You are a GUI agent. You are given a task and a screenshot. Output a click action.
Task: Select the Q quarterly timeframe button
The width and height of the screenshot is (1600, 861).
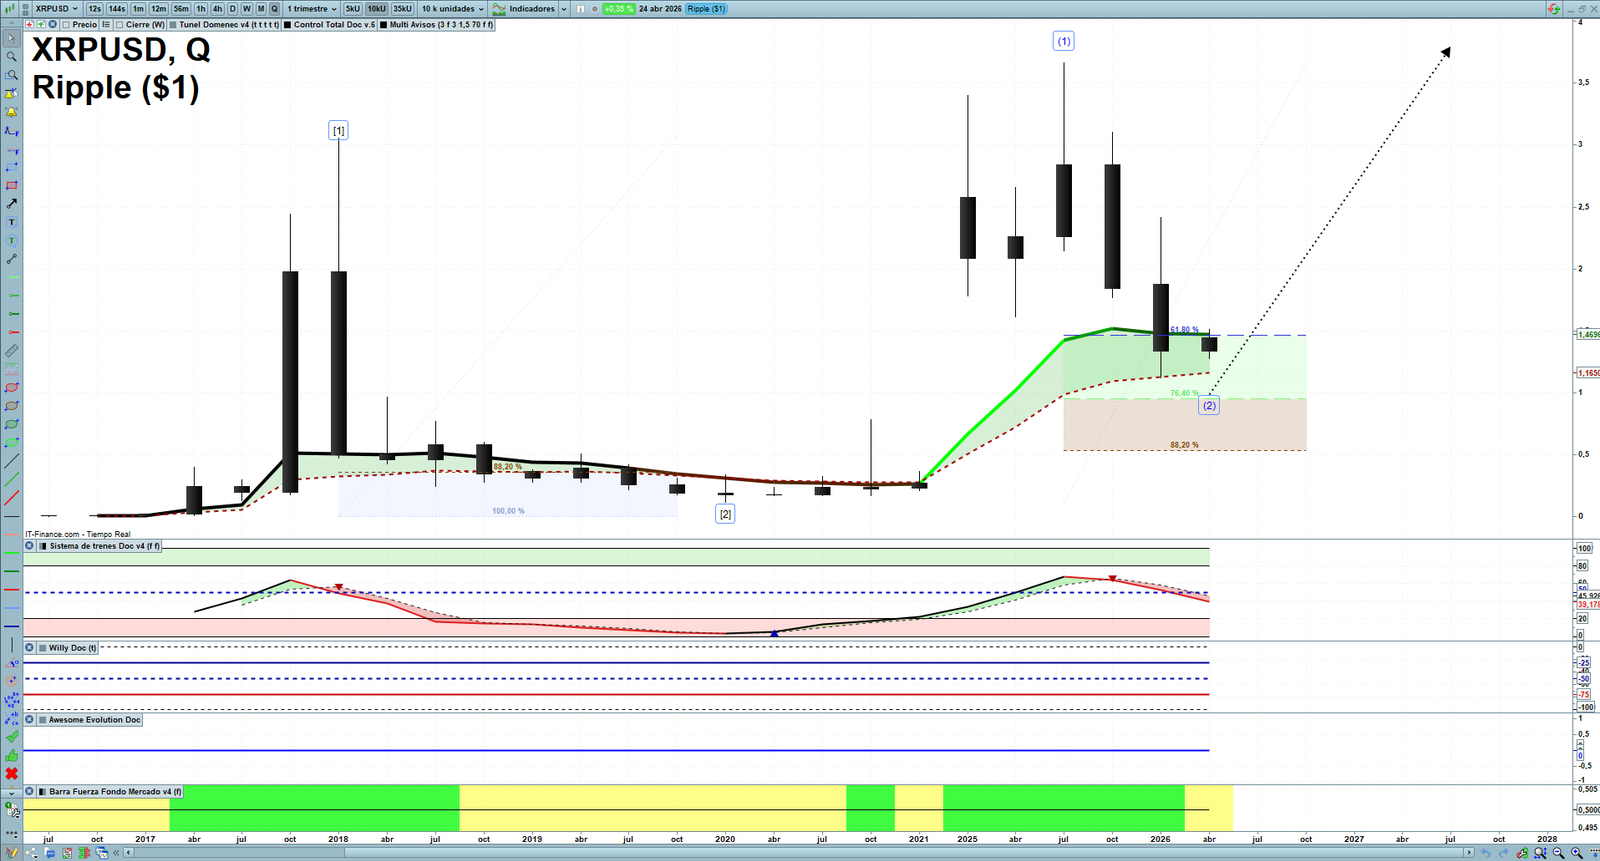275,9
